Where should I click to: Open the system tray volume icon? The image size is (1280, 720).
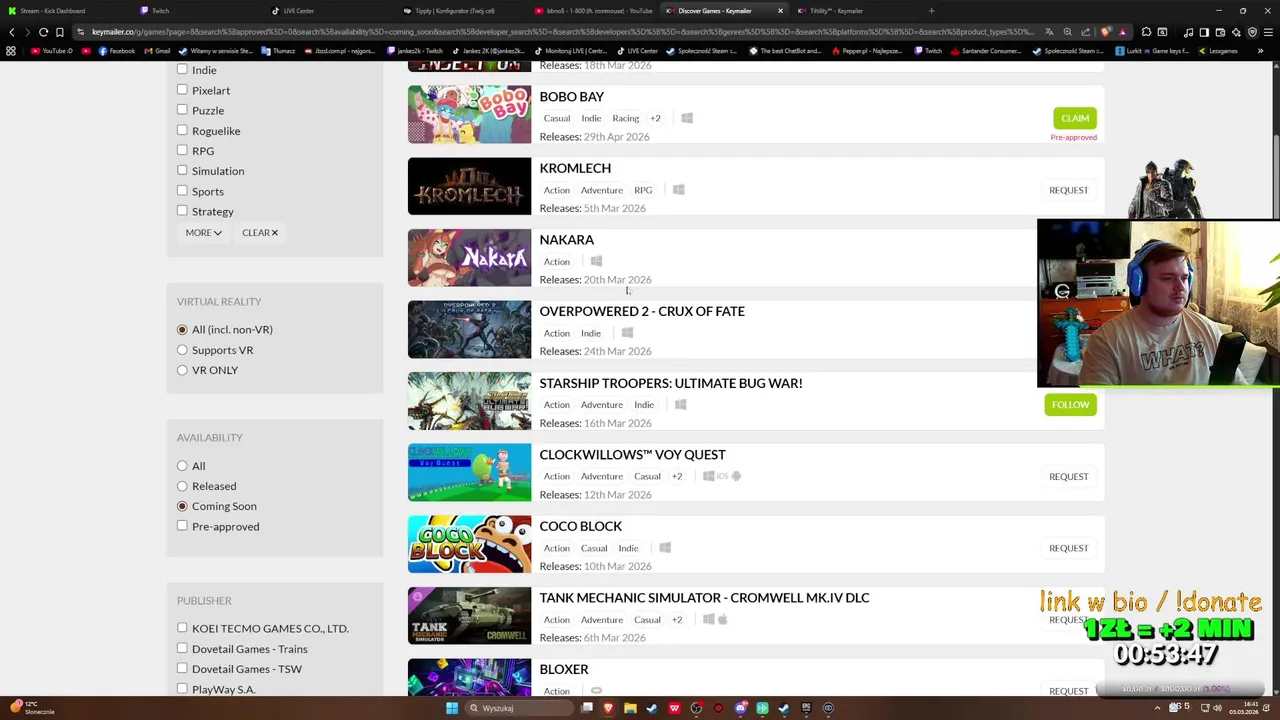1217,708
